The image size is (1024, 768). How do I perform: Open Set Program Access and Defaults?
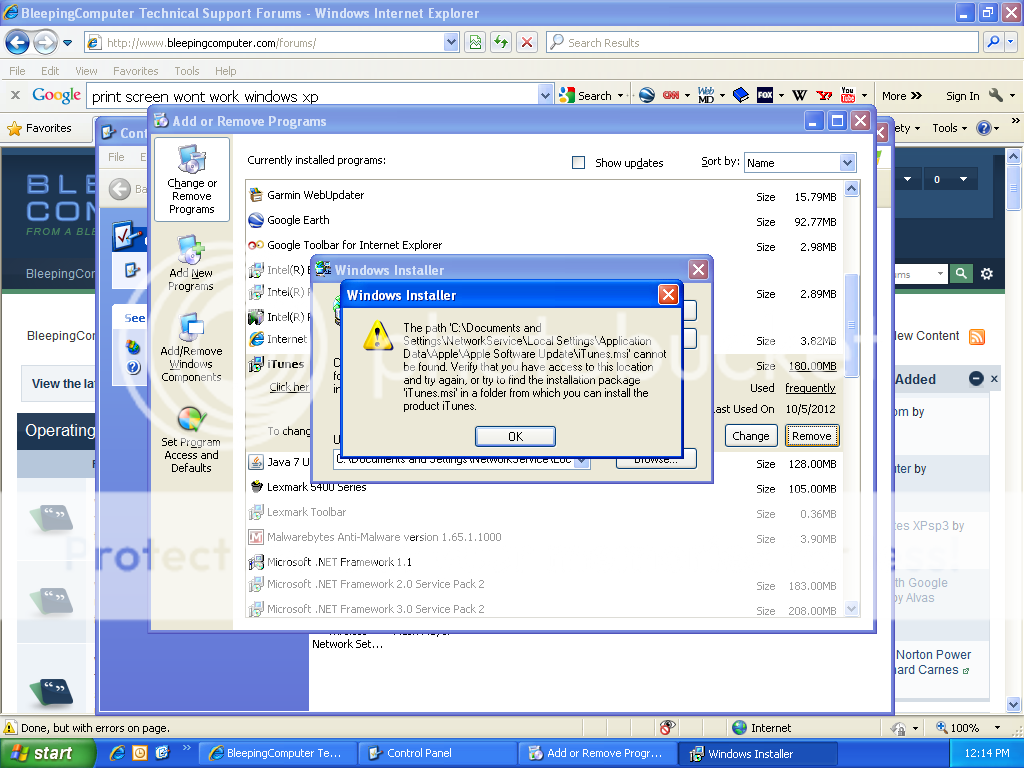[191, 440]
